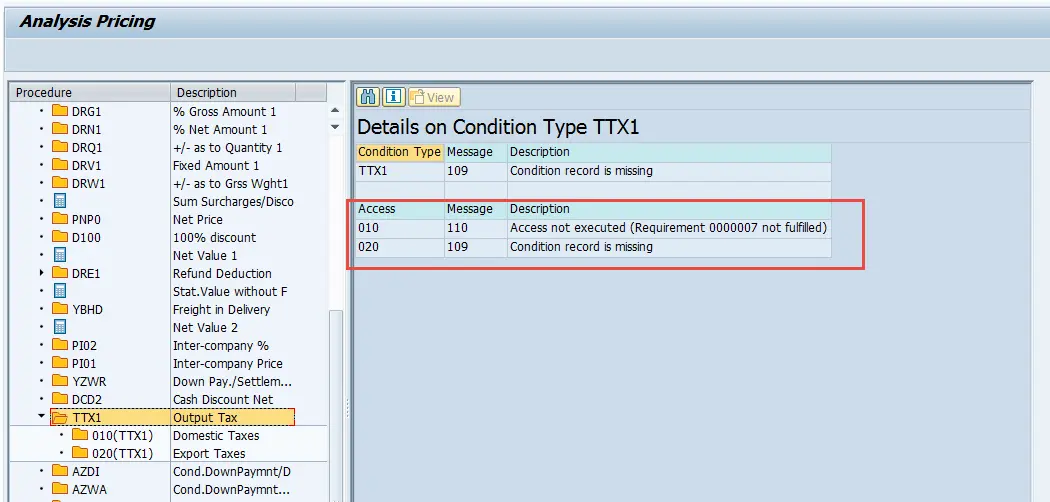This screenshot has height=502, width=1050.
Task: Click calculator icon for Net Value 1
Action: point(60,255)
